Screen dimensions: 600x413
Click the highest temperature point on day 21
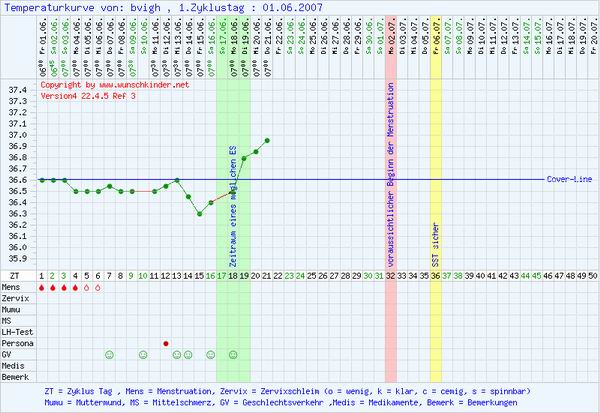coord(267,140)
